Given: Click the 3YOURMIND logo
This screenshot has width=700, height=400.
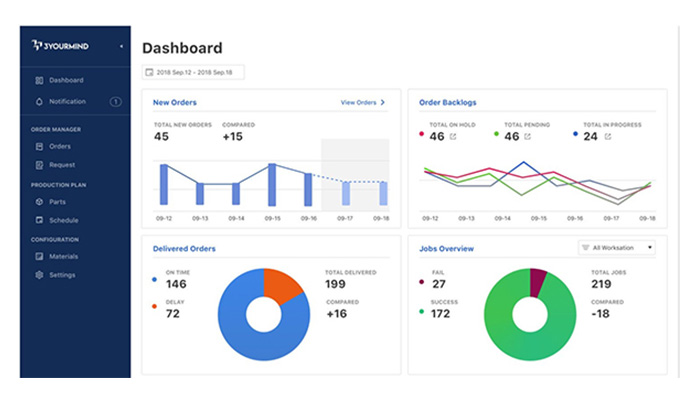Looking at the screenshot, I should click(60, 46).
